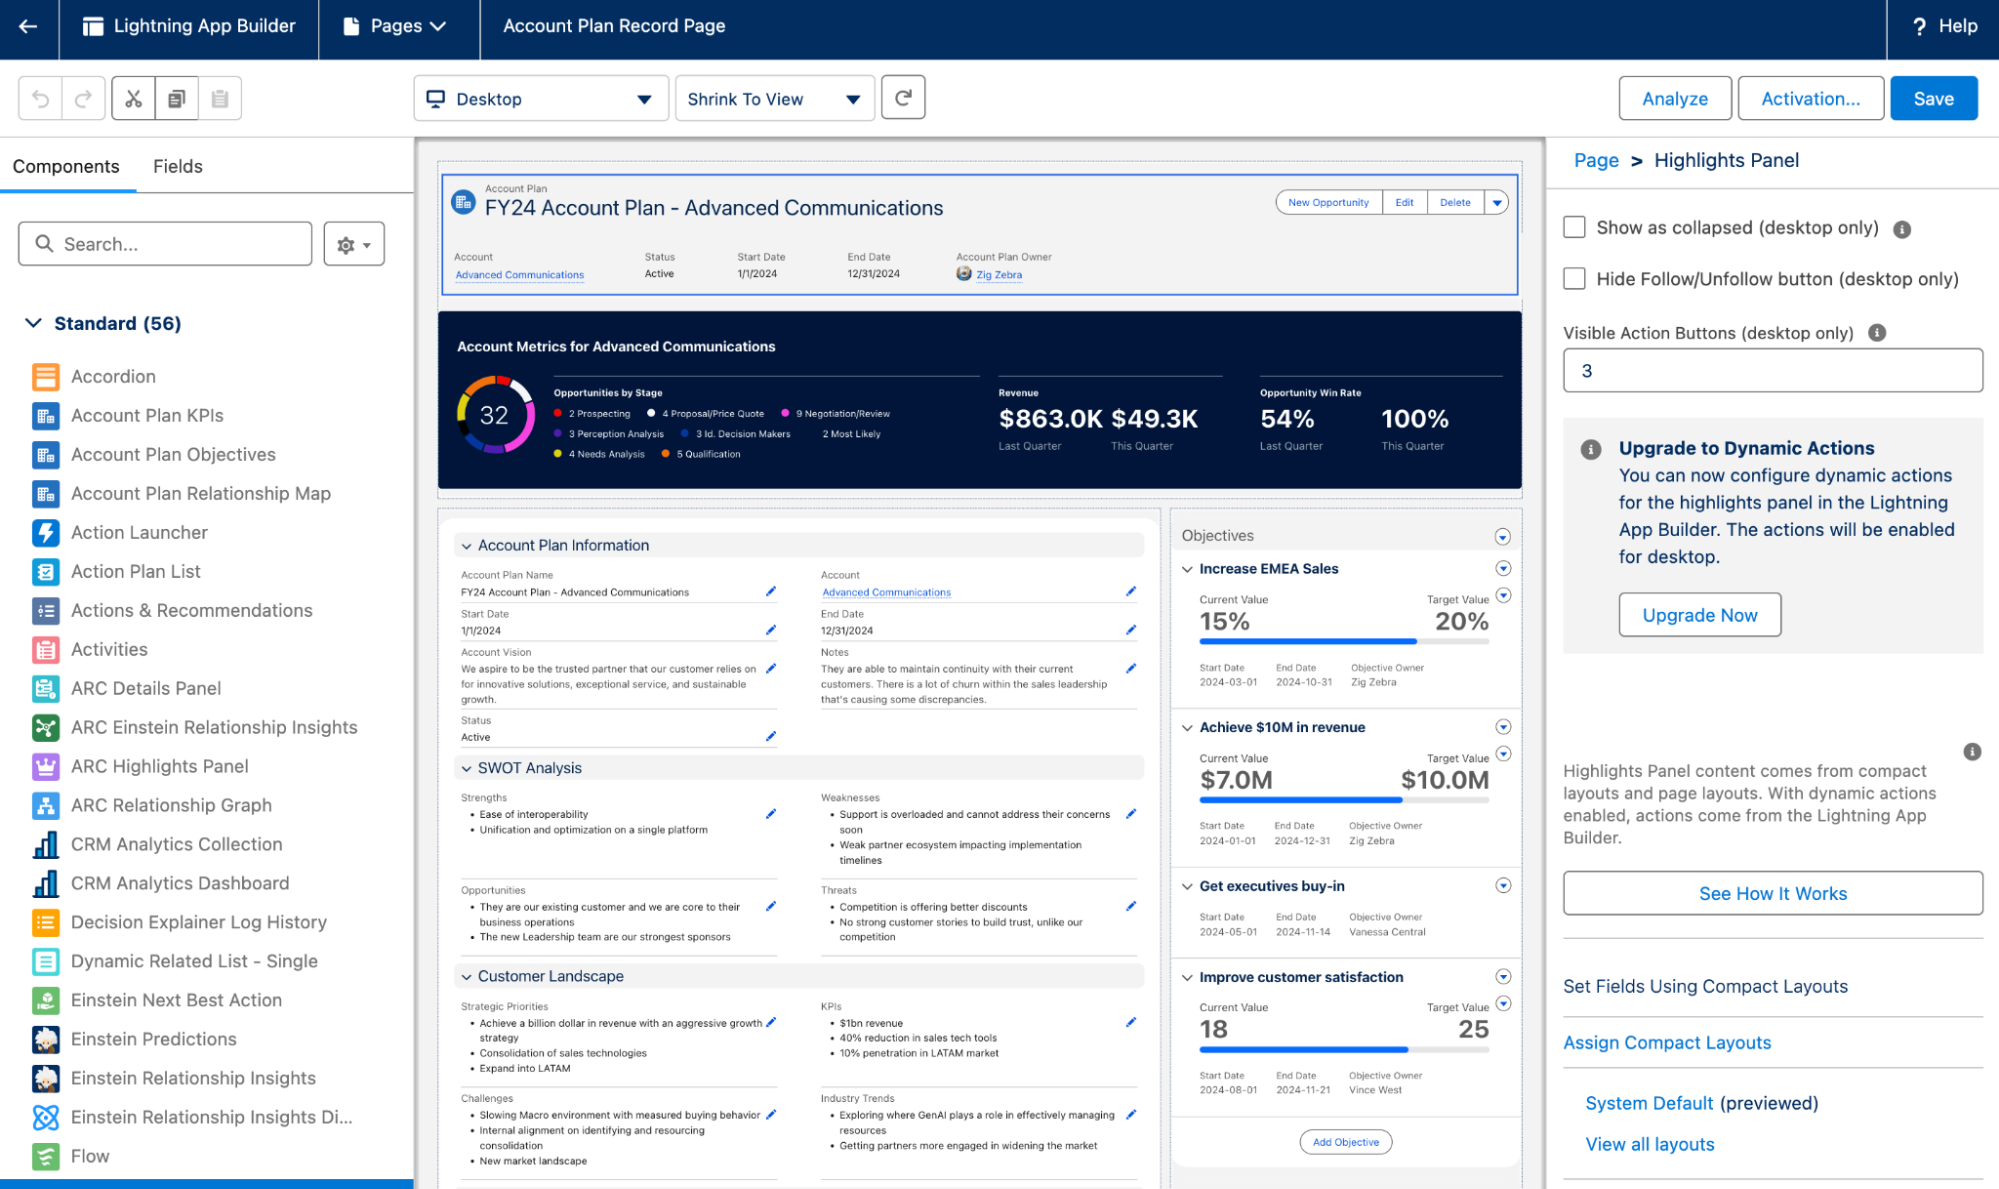The width and height of the screenshot is (1999, 1189).
Task: Click the Refresh canvas icon
Action: [x=903, y=98]
